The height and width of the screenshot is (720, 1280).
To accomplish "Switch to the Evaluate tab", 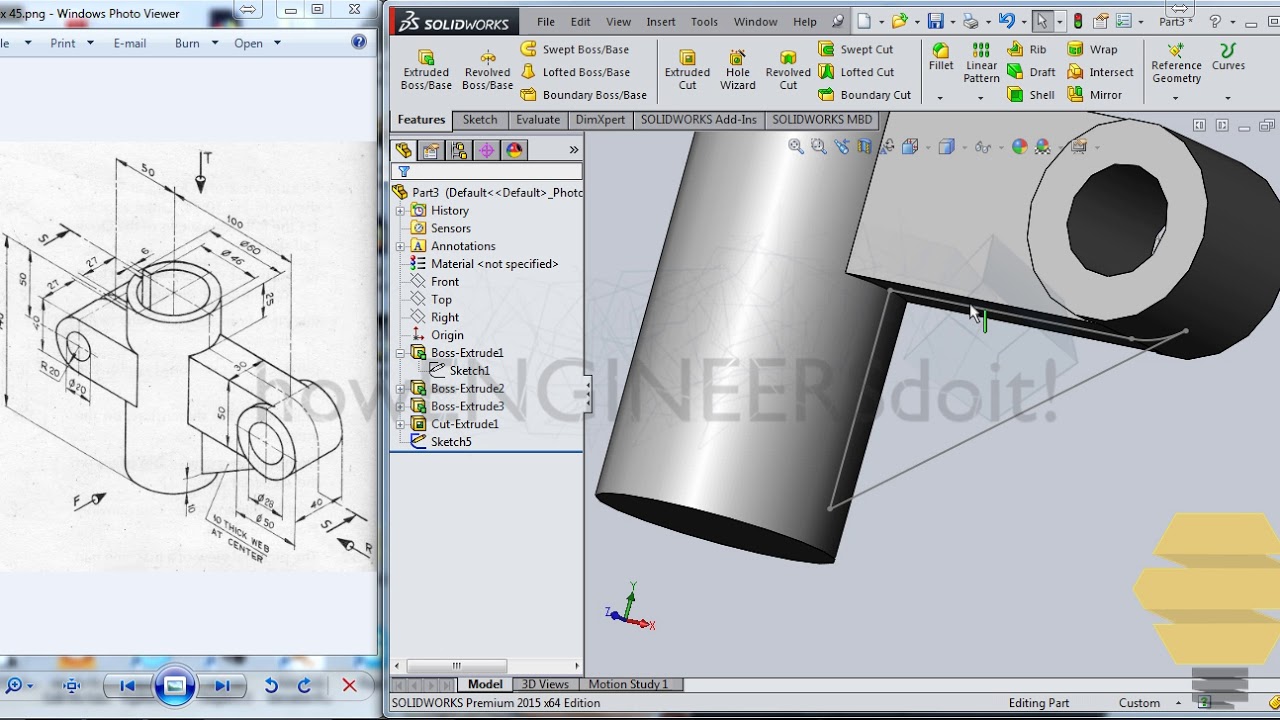I will (x=538, y=120).
